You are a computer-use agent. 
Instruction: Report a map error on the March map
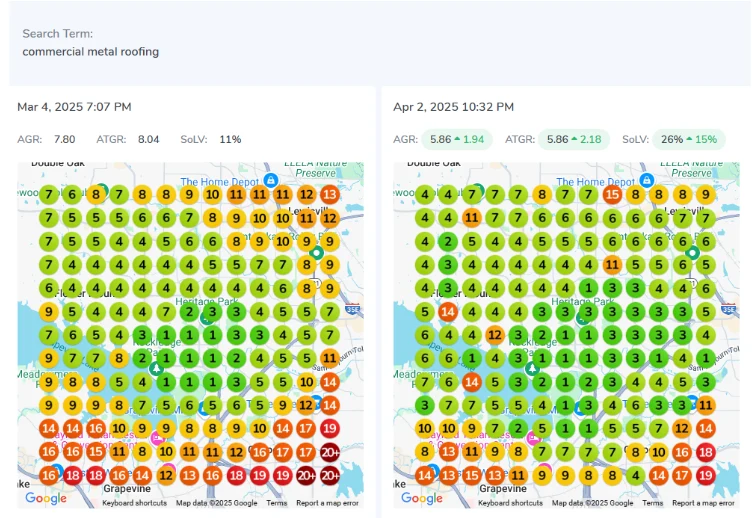coord(326,503)
